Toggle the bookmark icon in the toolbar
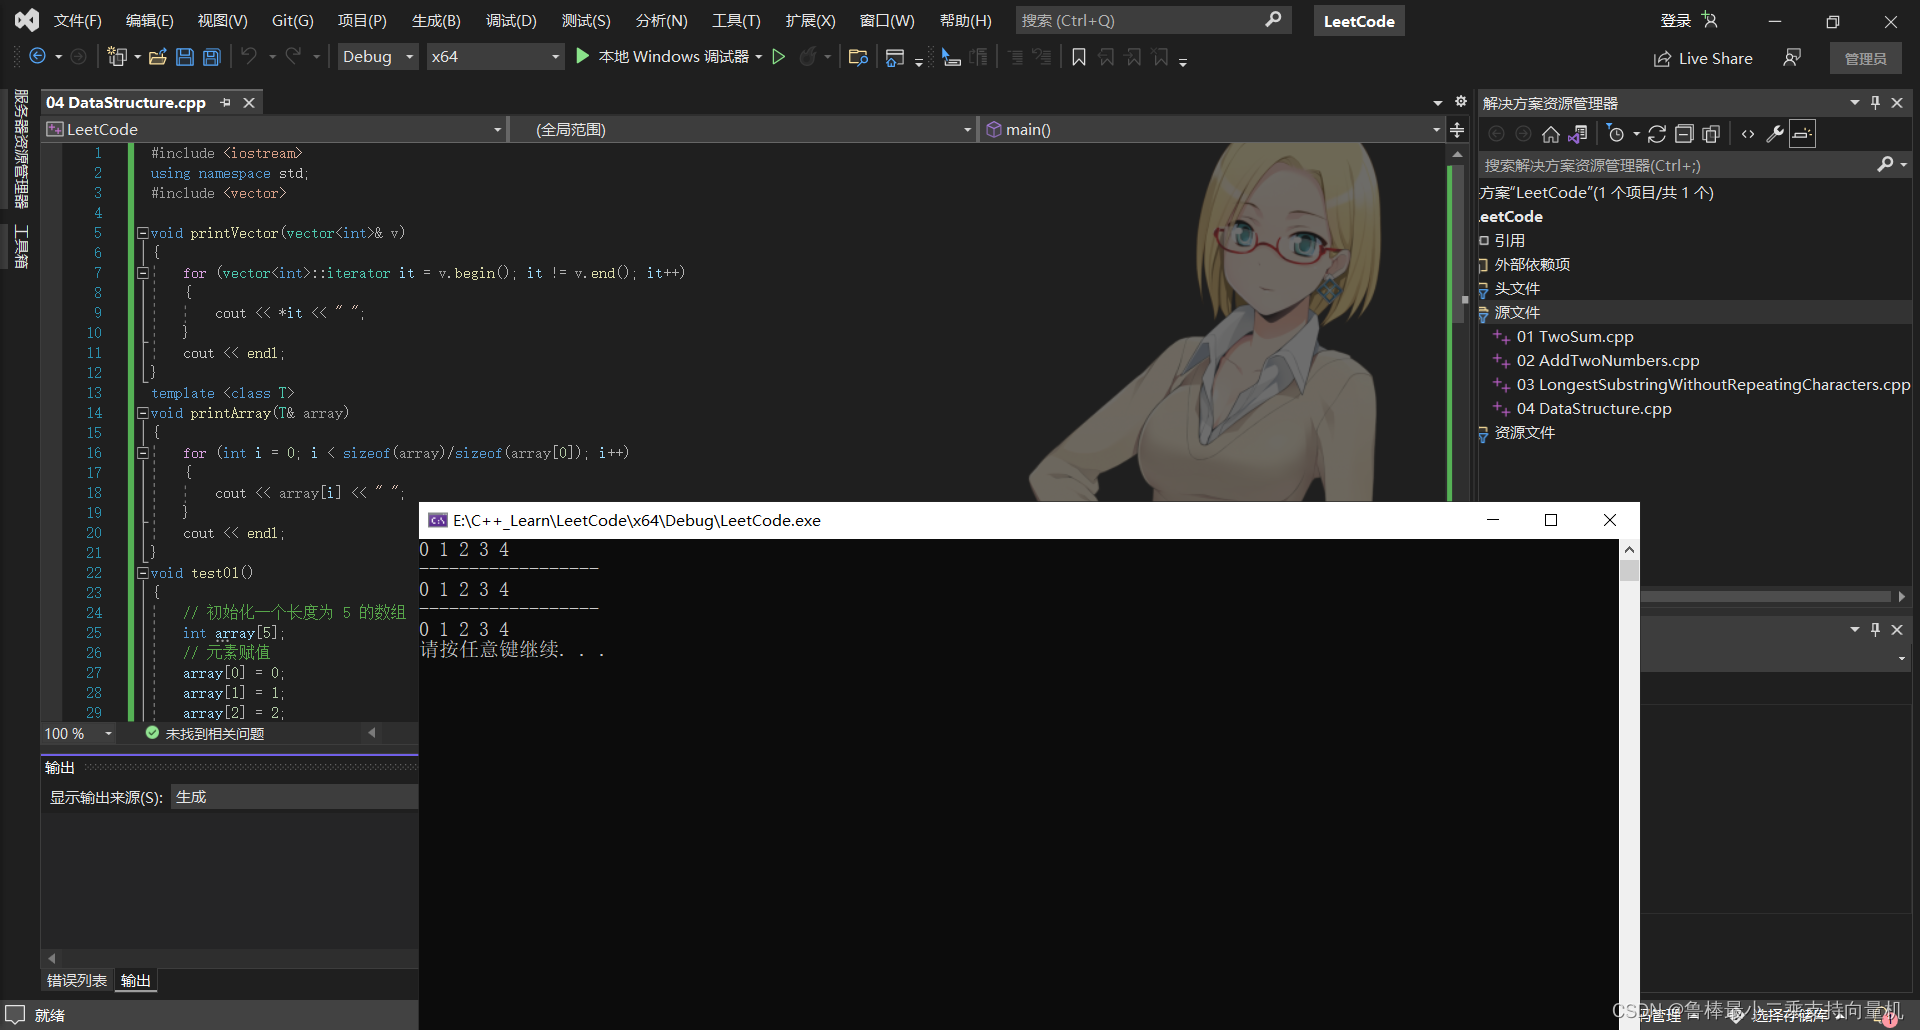The width and height of the screenshot is (1920, 1030). point(1079,57)
